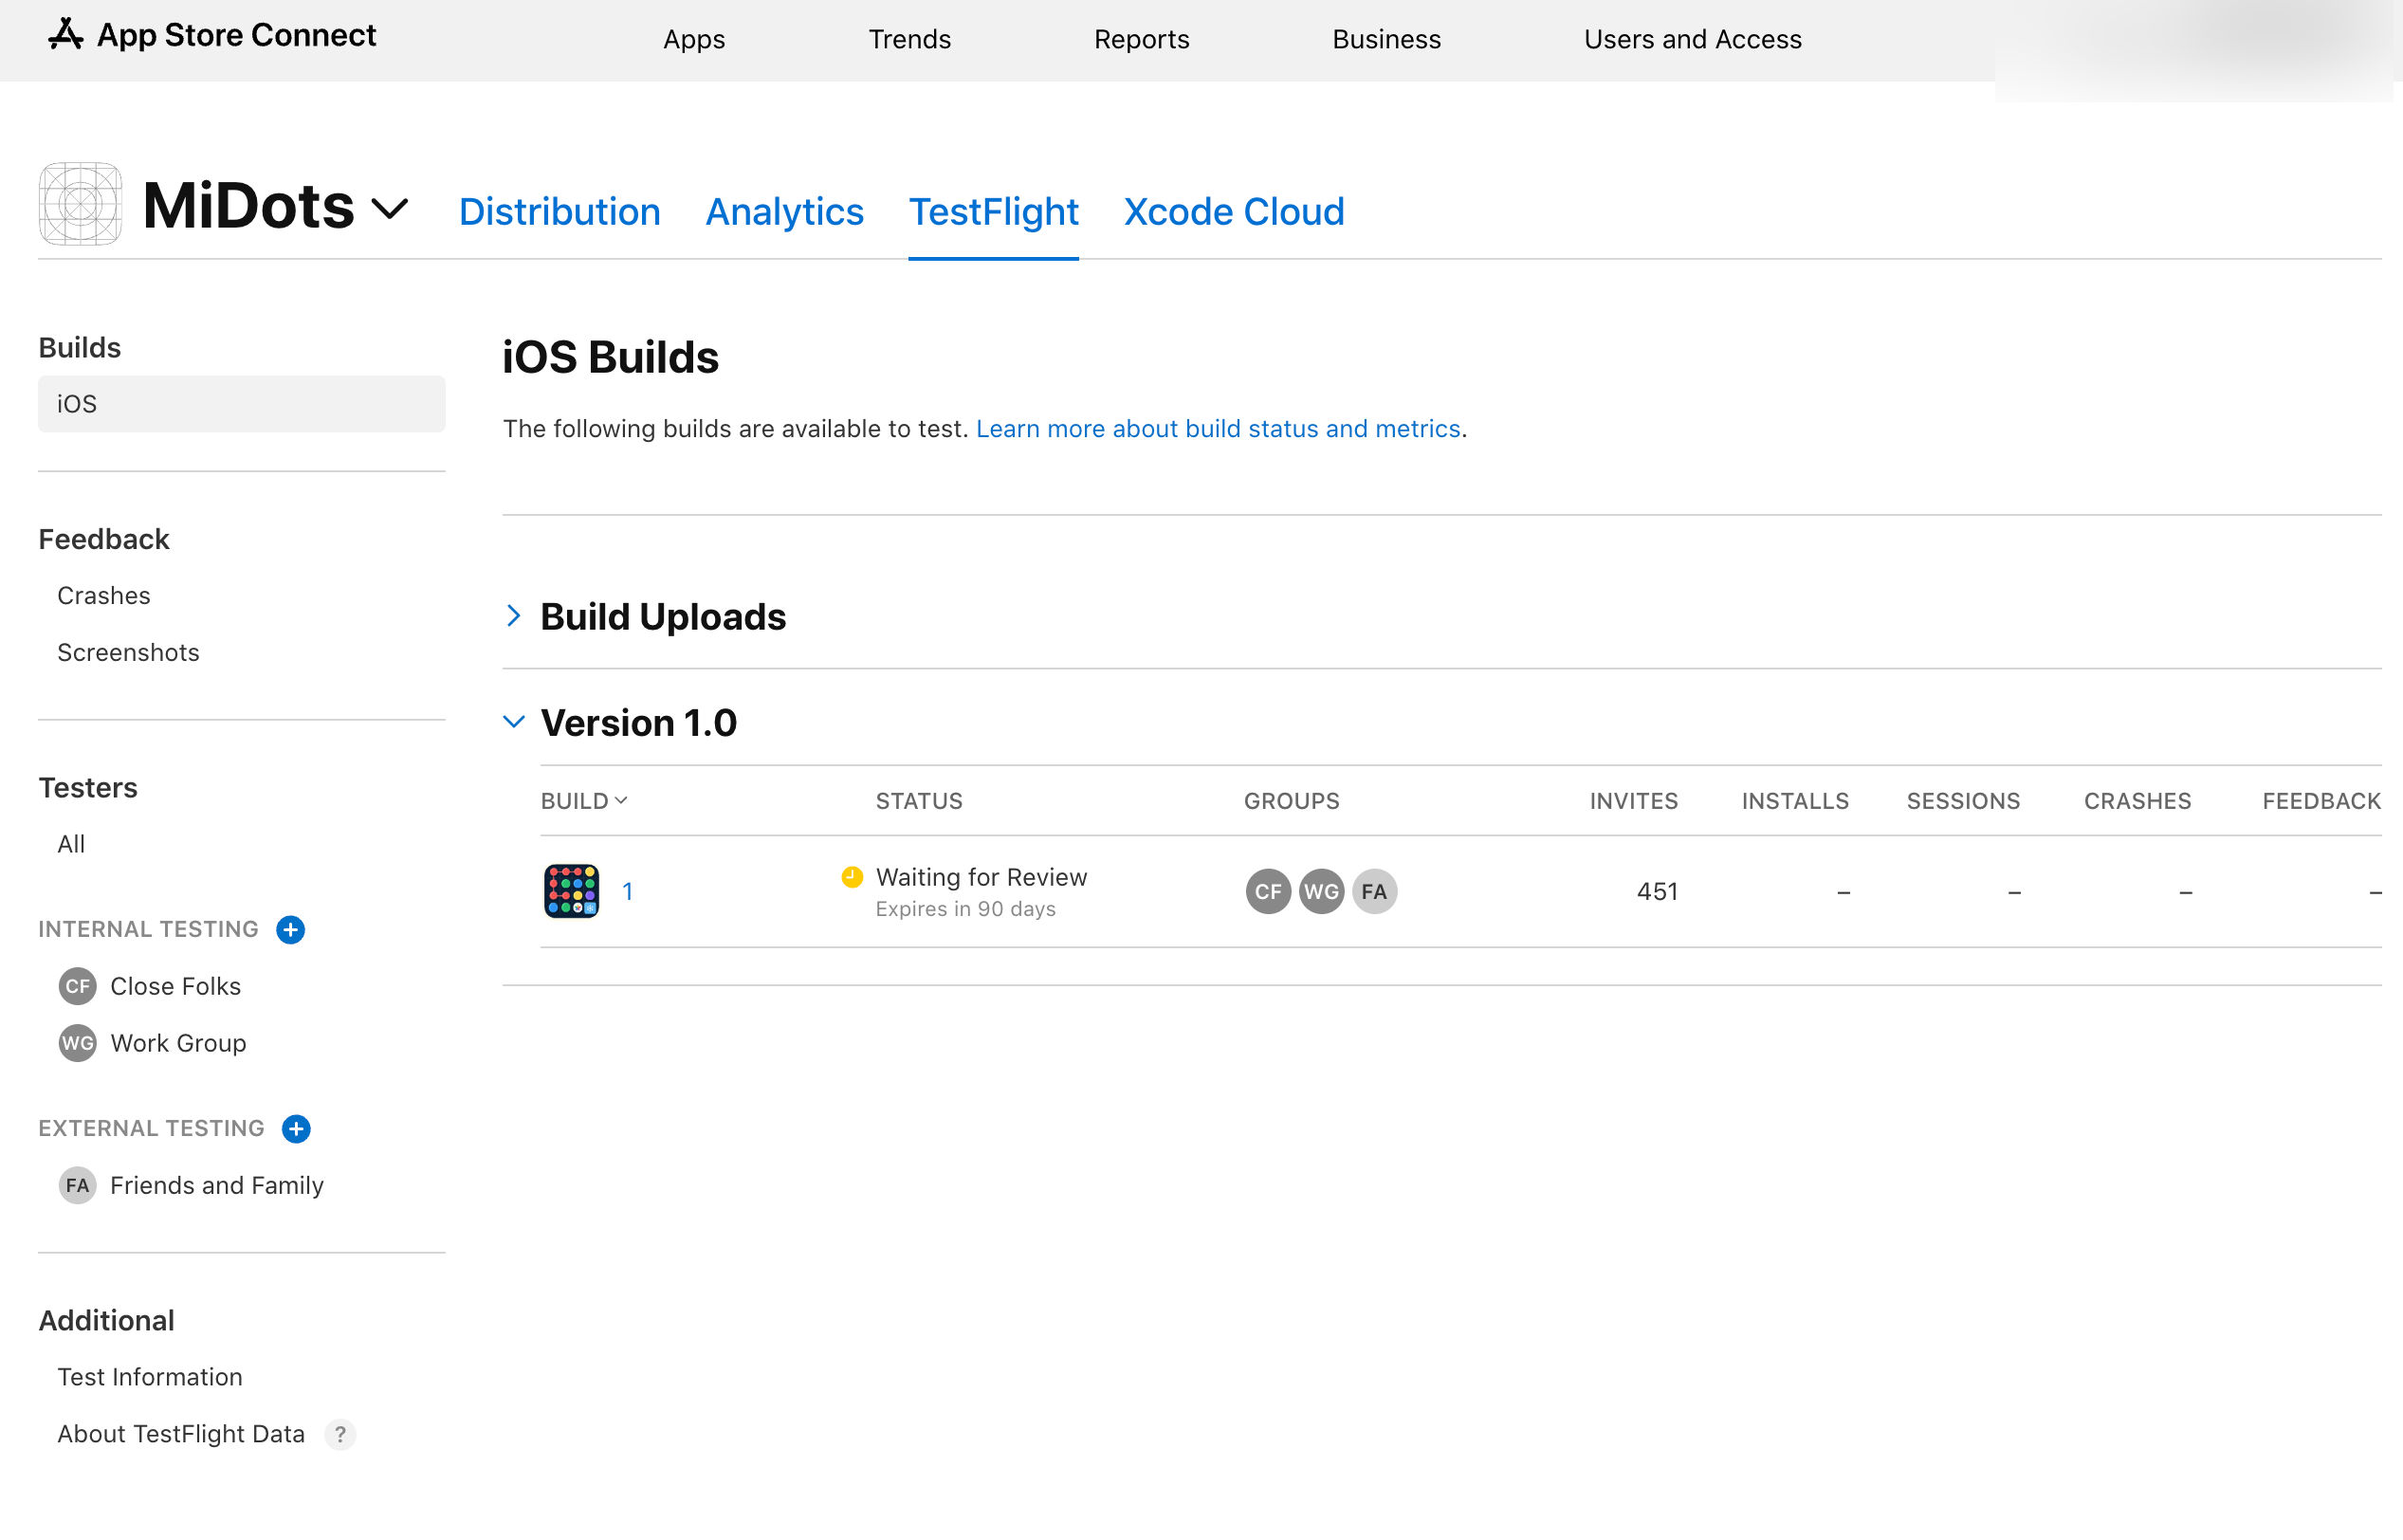The height and width of the screenshot is (1540, 2403).
Task: Sort by the BUILD column header
Action: point(584,801)
